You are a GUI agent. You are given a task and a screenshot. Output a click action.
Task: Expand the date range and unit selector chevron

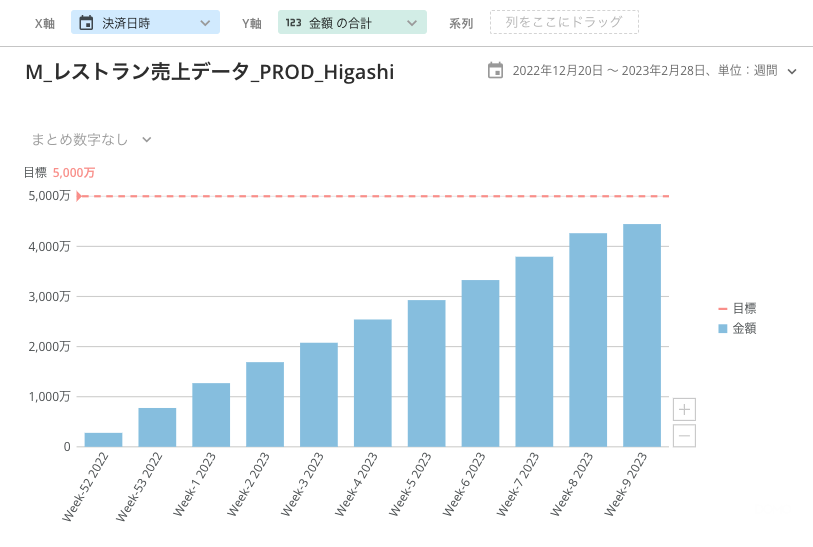click(792, 71)
